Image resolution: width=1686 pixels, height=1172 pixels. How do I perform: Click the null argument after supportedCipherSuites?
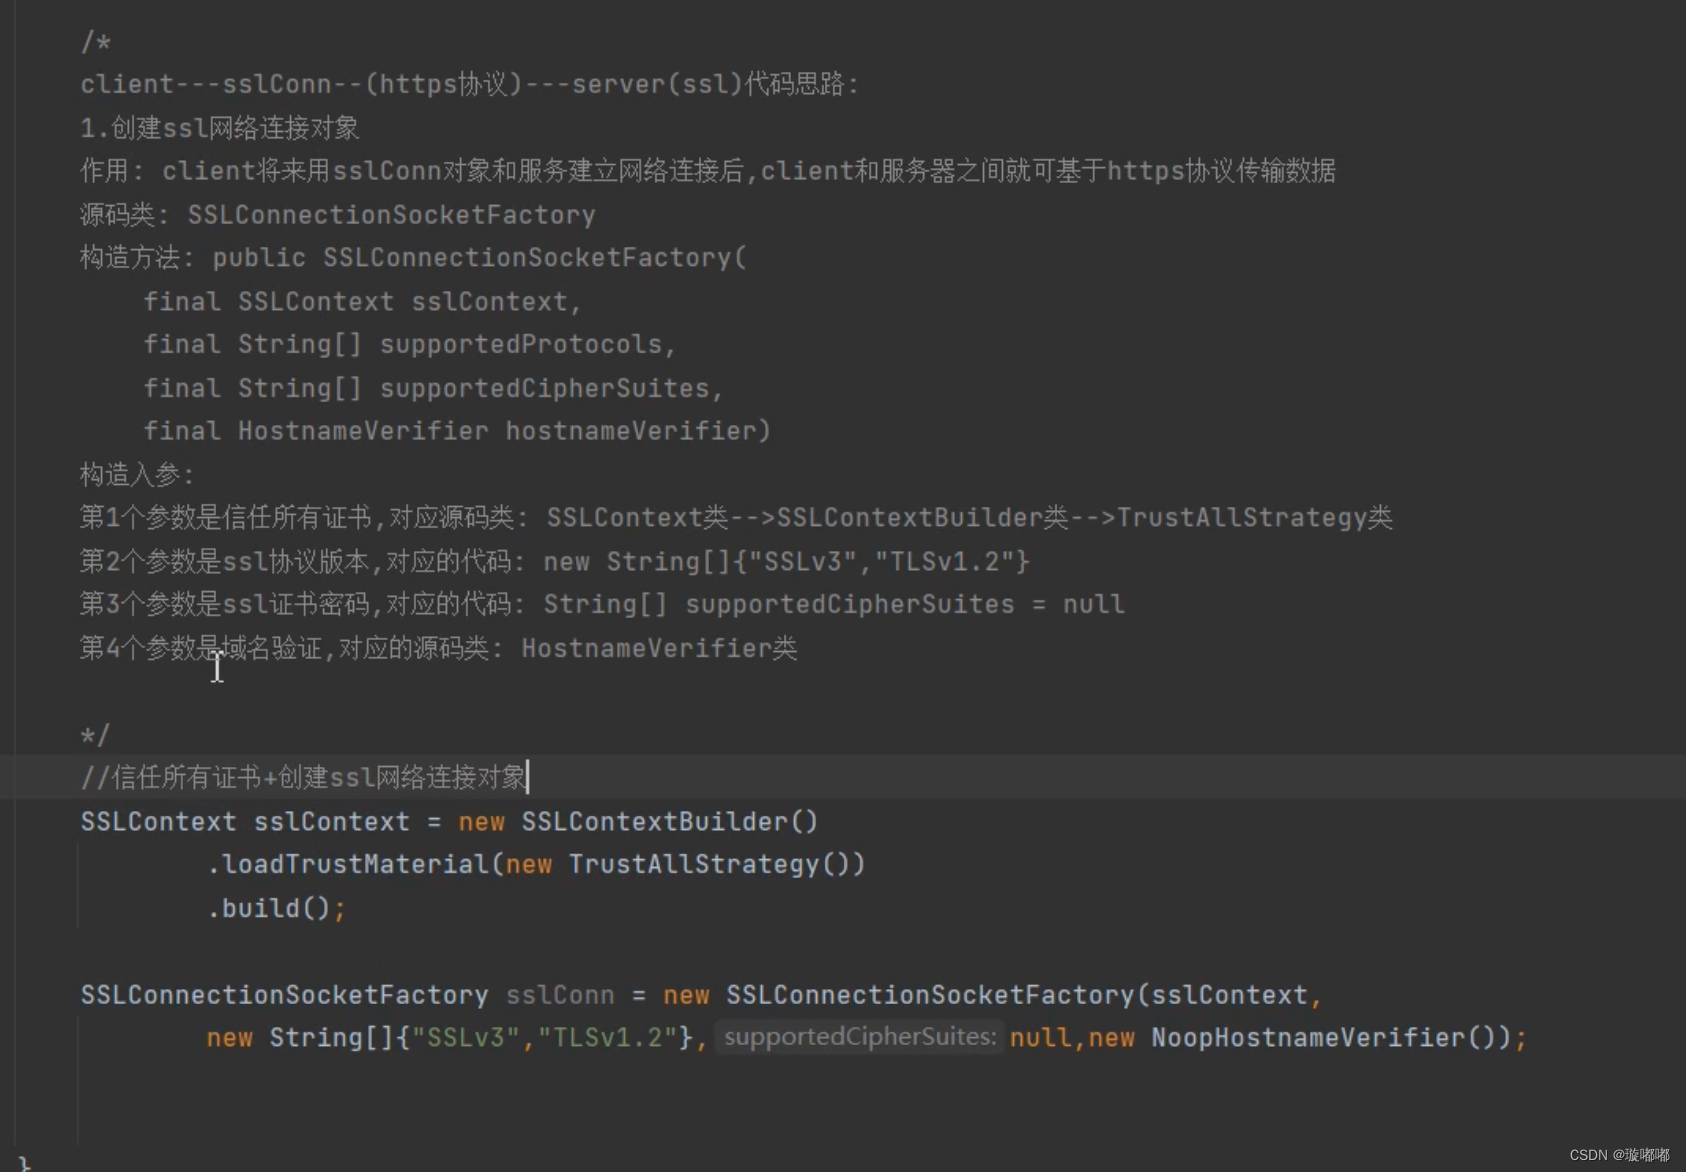tap(1040, 1037)
